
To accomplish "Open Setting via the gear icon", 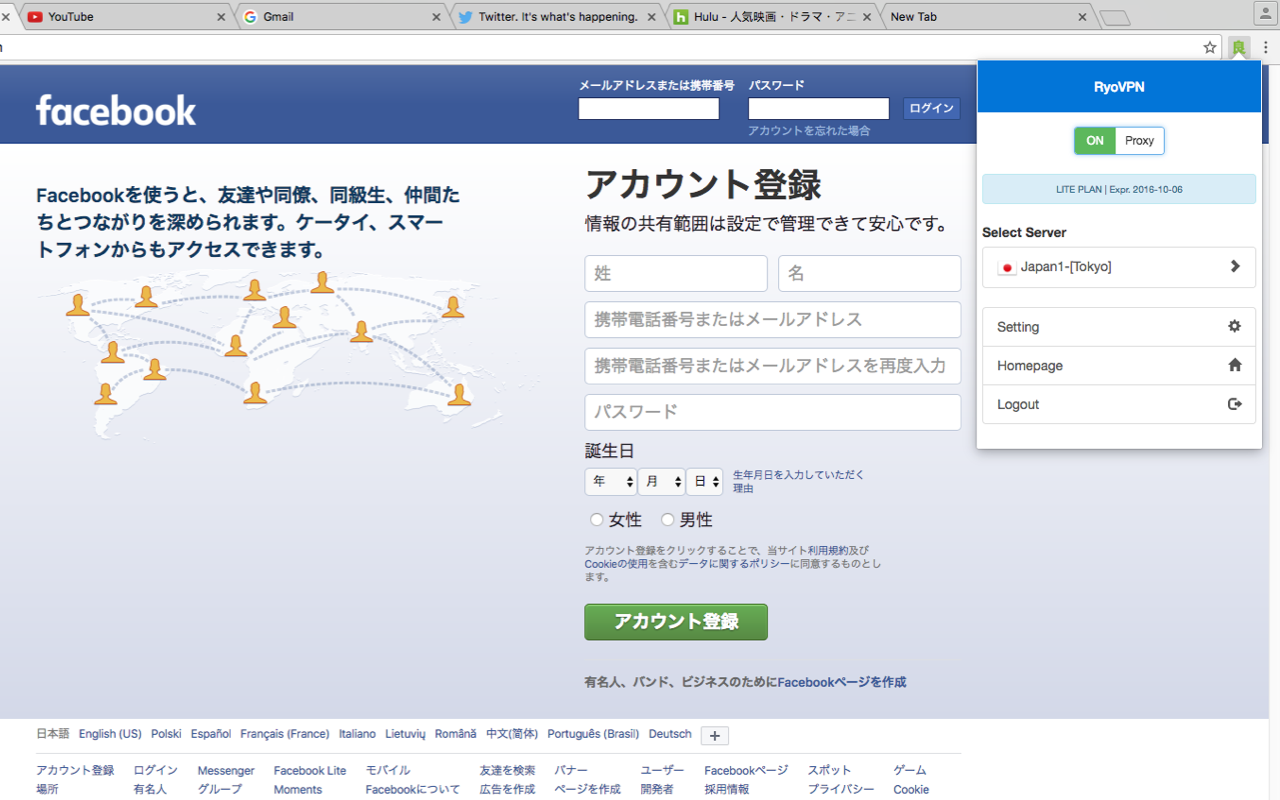I will (x=1234, y=326).
